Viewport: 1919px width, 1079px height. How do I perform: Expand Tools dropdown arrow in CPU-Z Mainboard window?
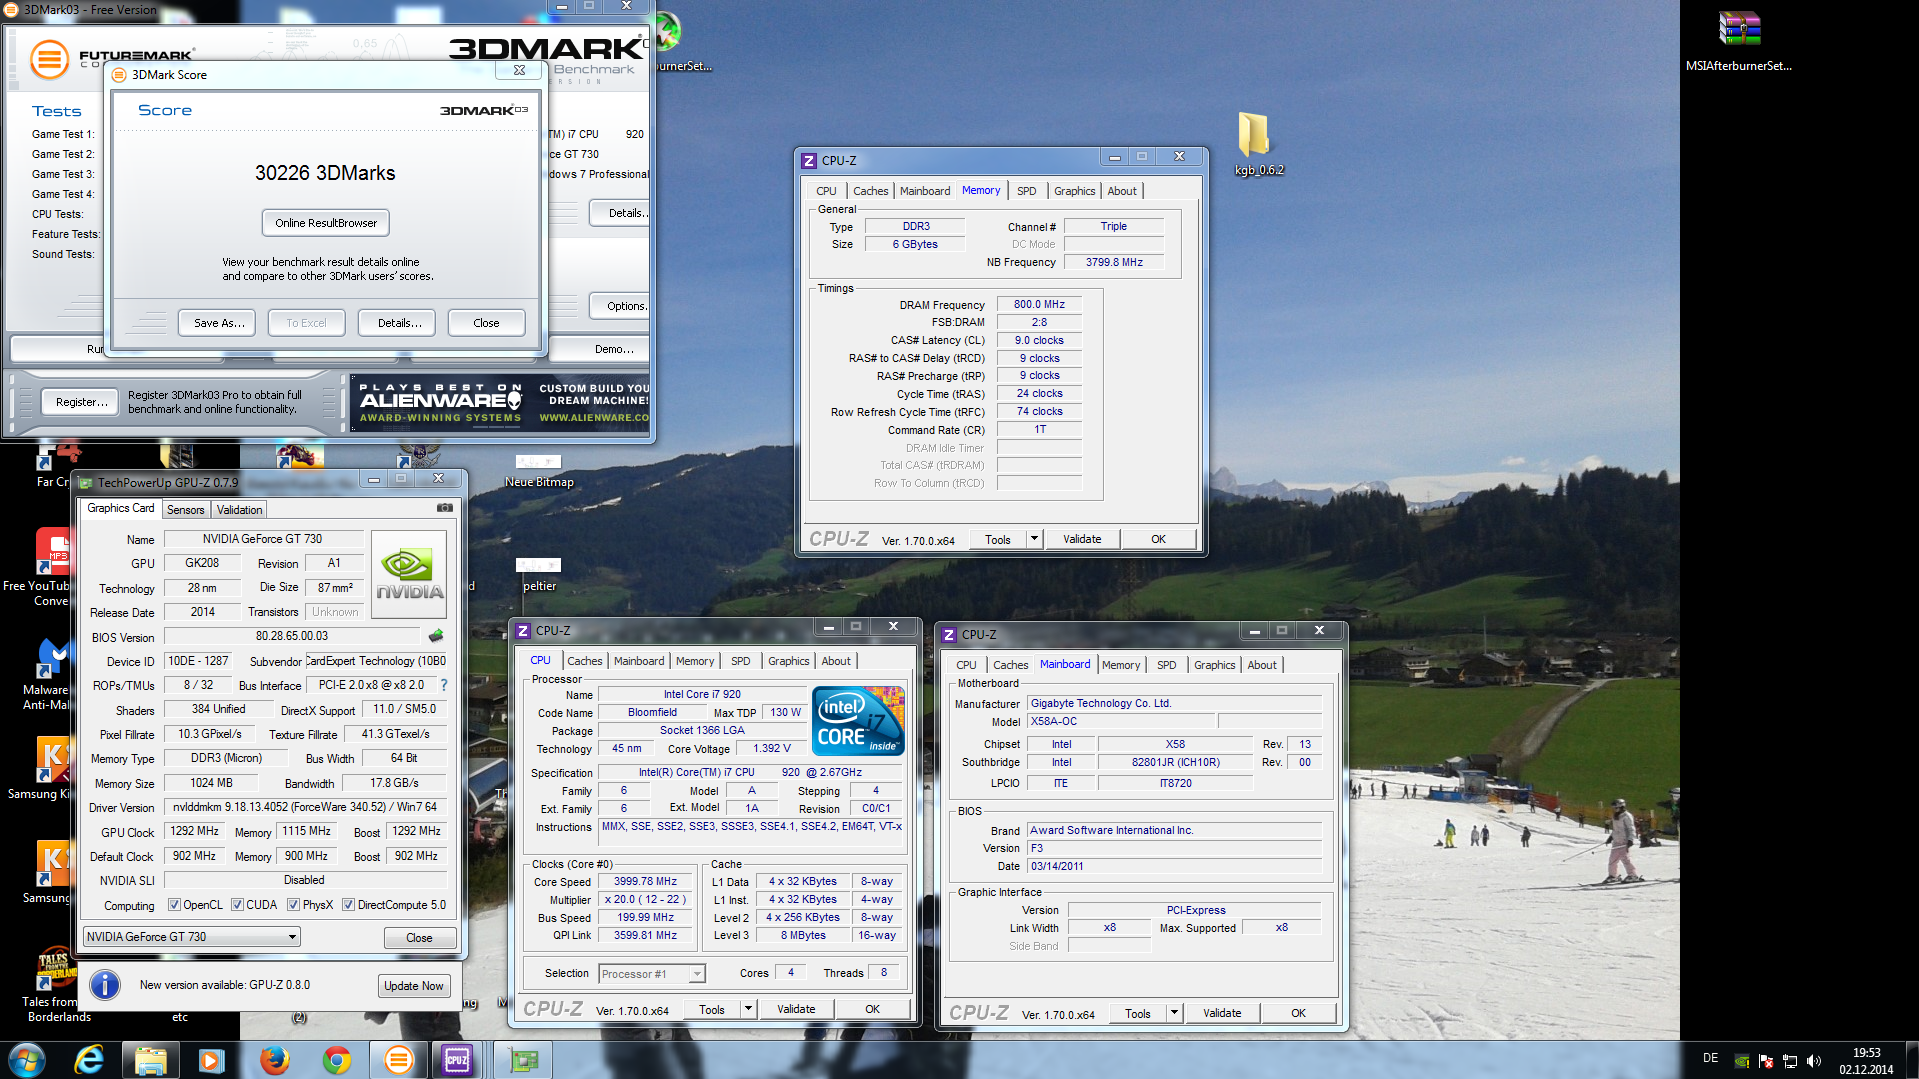[x=1174, y=1013]
